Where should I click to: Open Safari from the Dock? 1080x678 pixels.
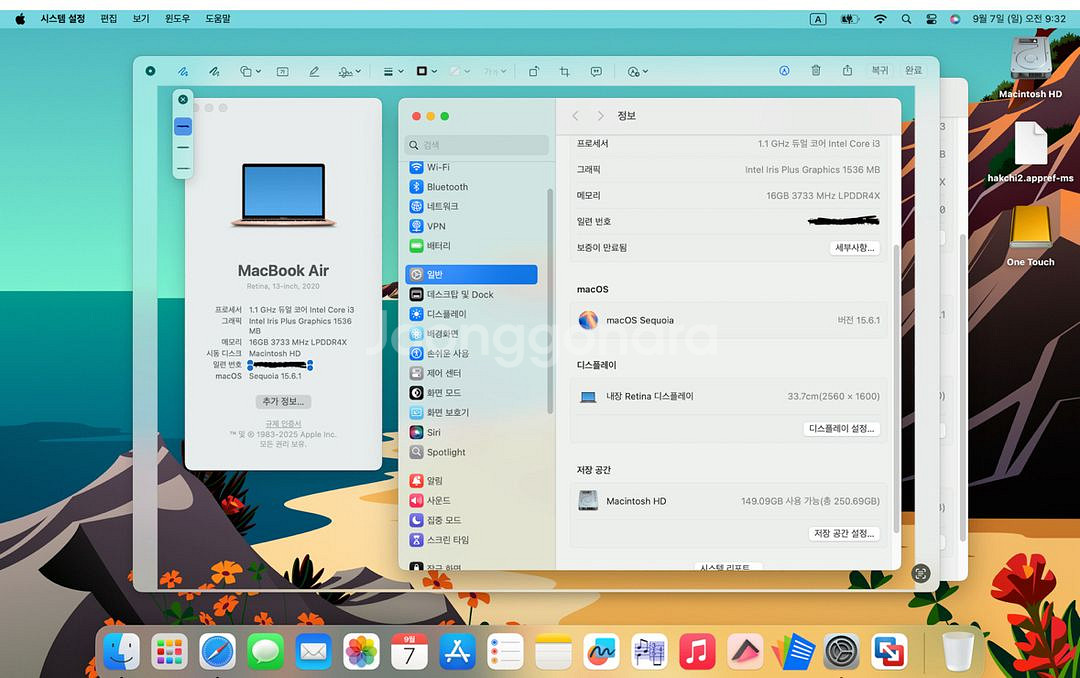[217, 652]
